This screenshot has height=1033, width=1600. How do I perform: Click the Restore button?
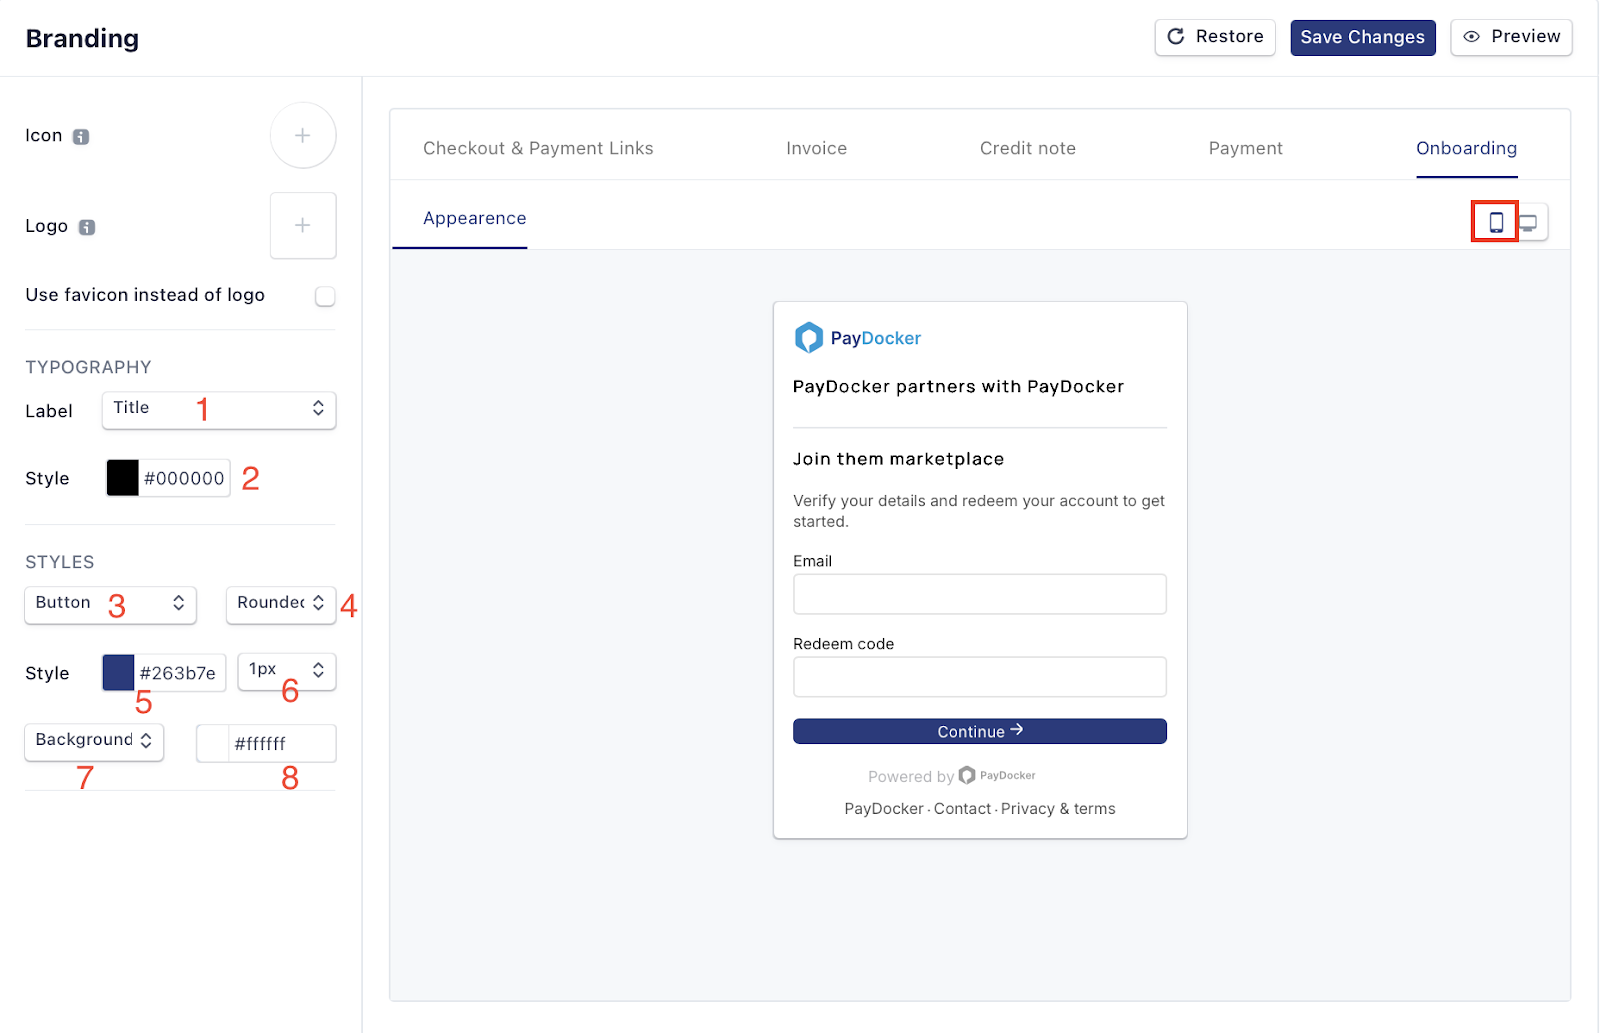pyautogui.click(x=1214, y=38)
